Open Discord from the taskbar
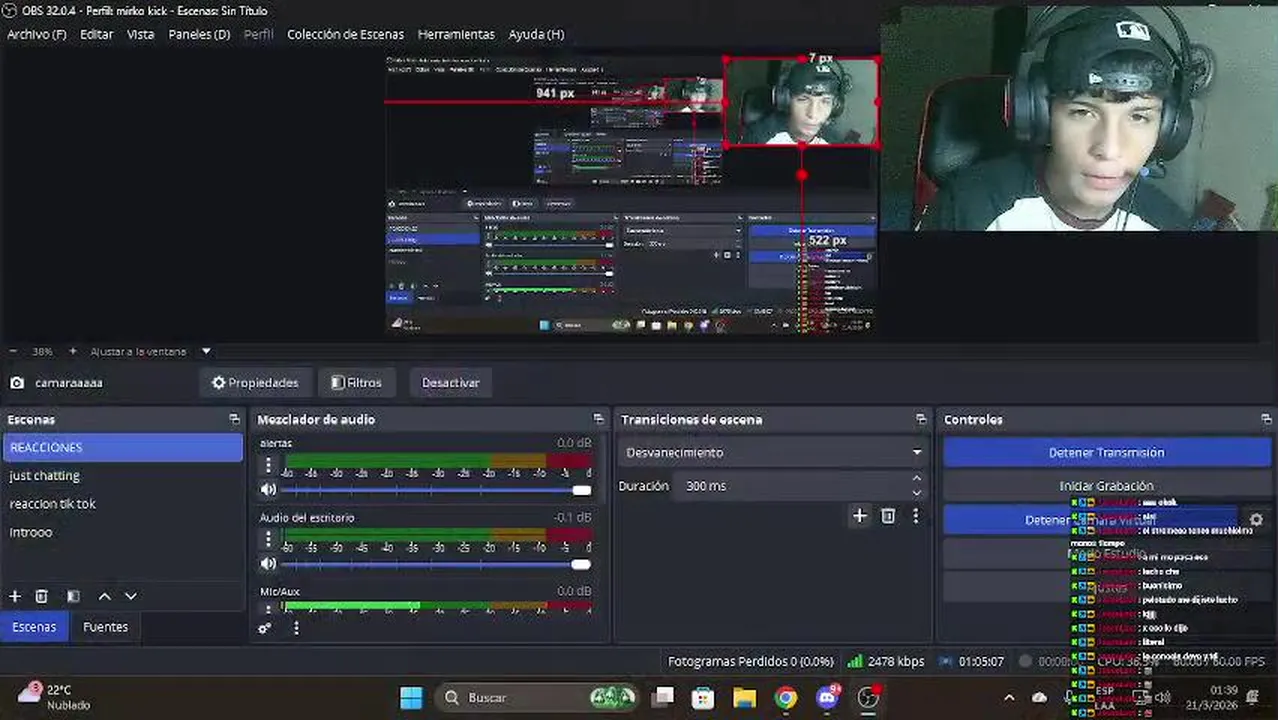1278x720 pixels. point(827,698)
